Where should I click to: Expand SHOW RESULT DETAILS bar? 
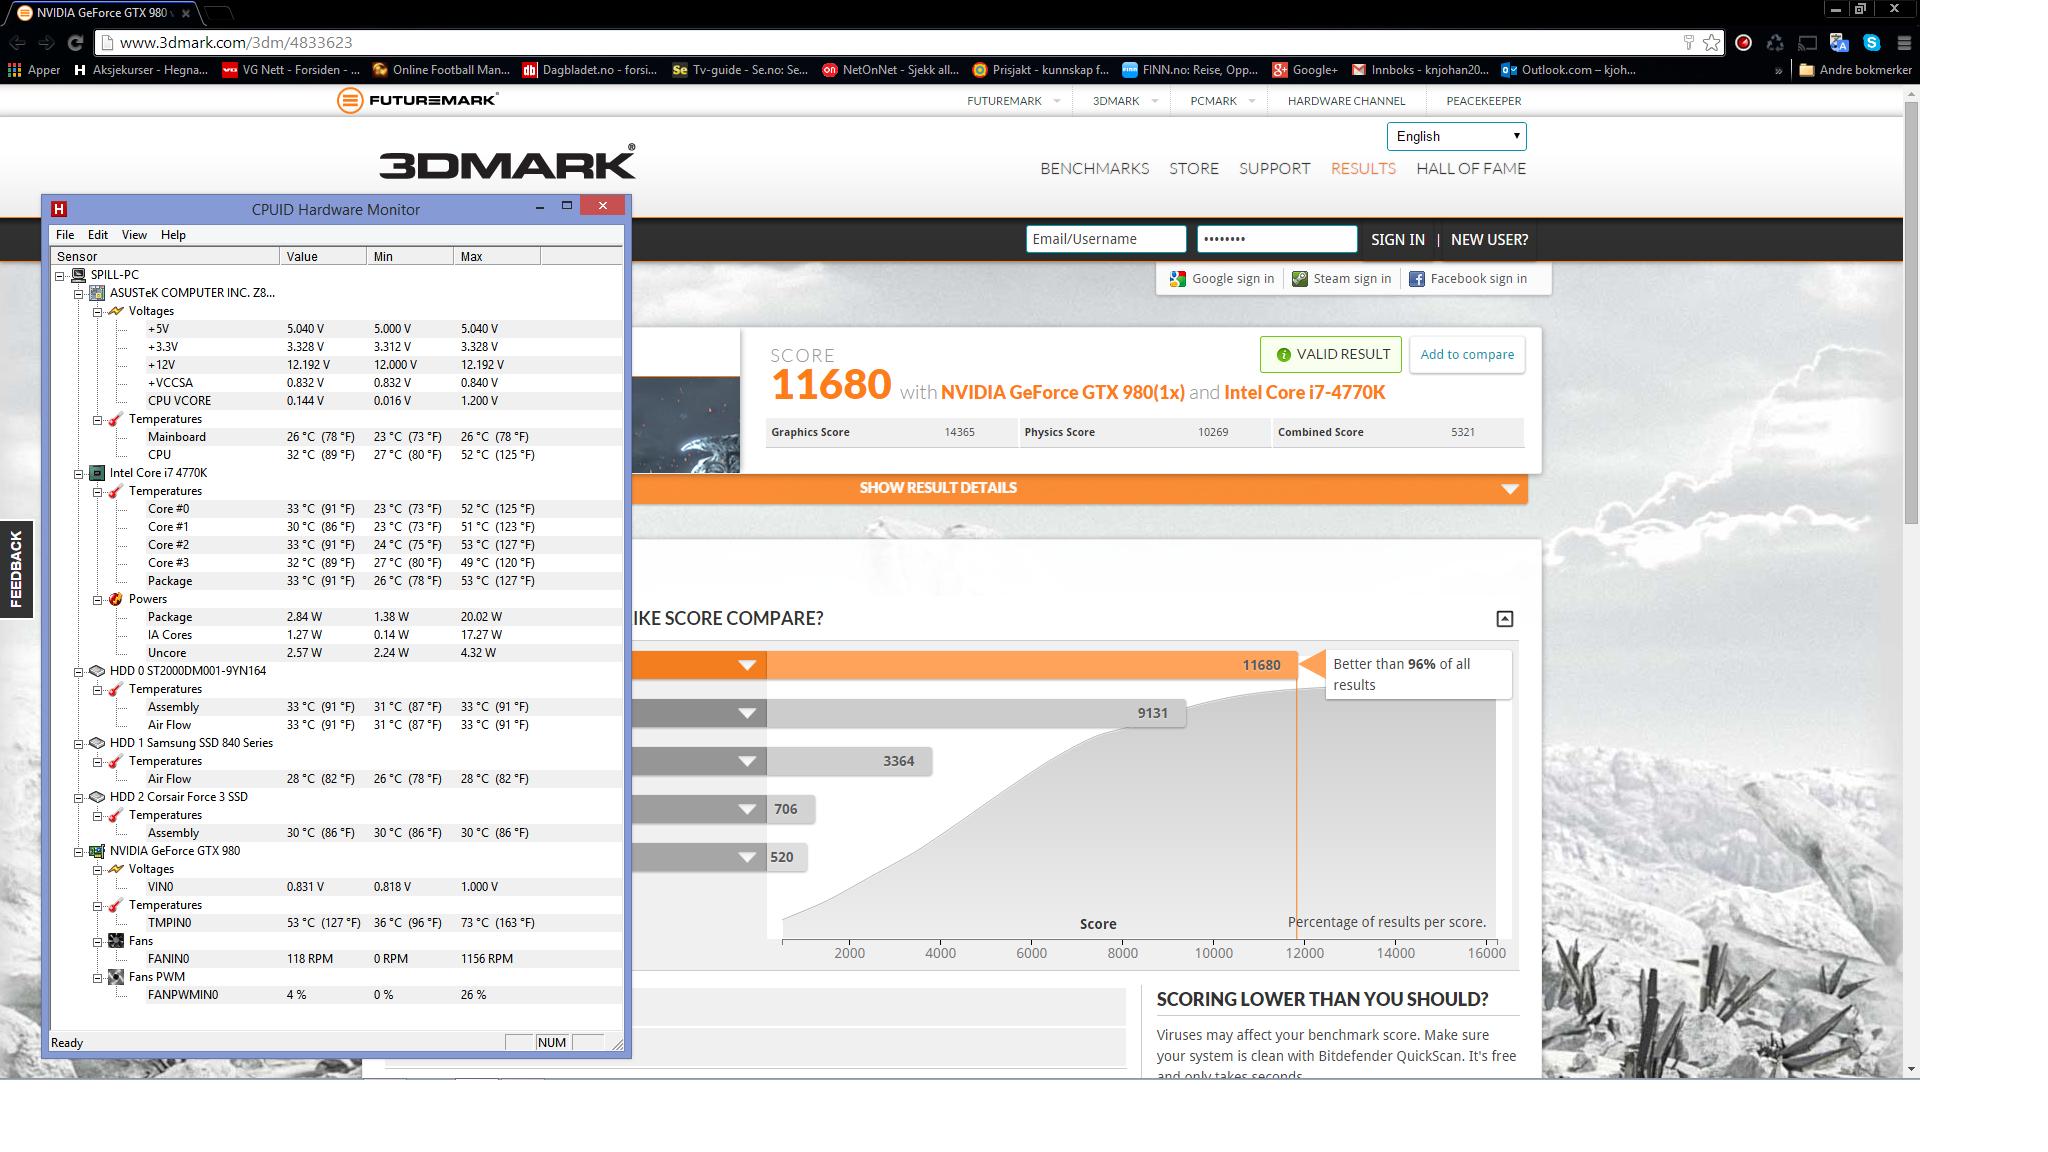point(1080,488)
